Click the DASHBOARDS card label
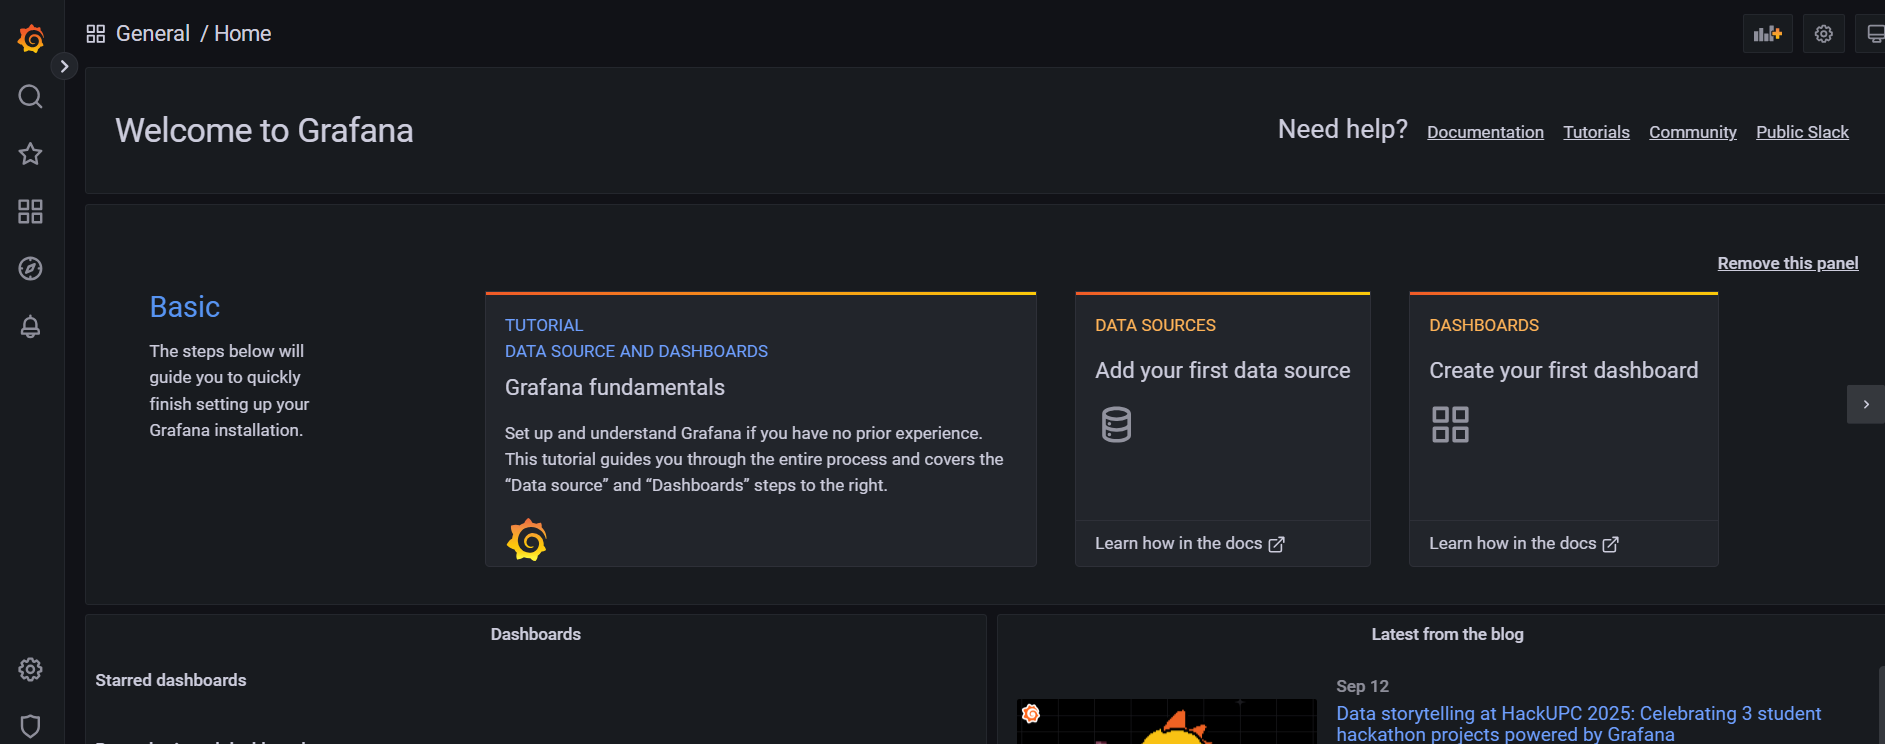Image resolution: width=1885 pixels, height=744 pixels. pos(1484,325)
